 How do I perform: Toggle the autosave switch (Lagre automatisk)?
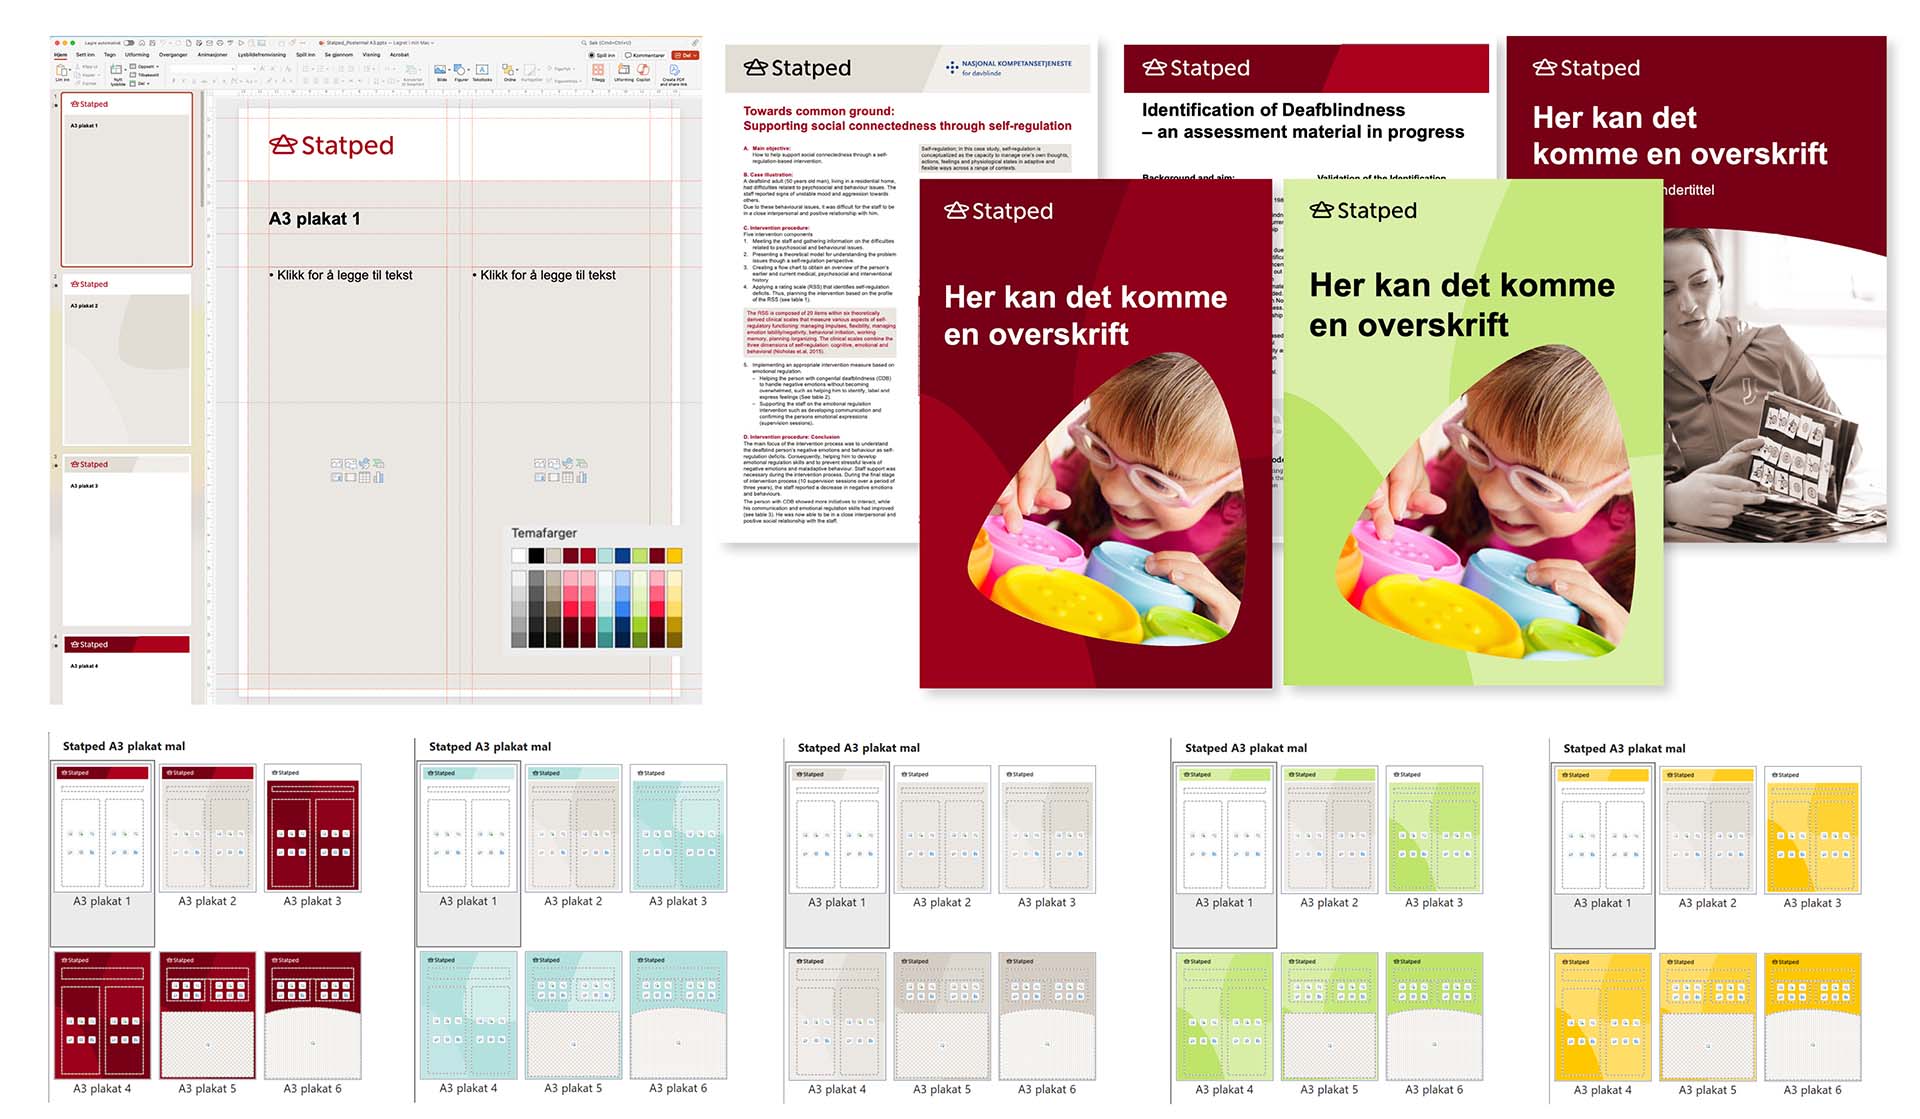click(129, 43)
